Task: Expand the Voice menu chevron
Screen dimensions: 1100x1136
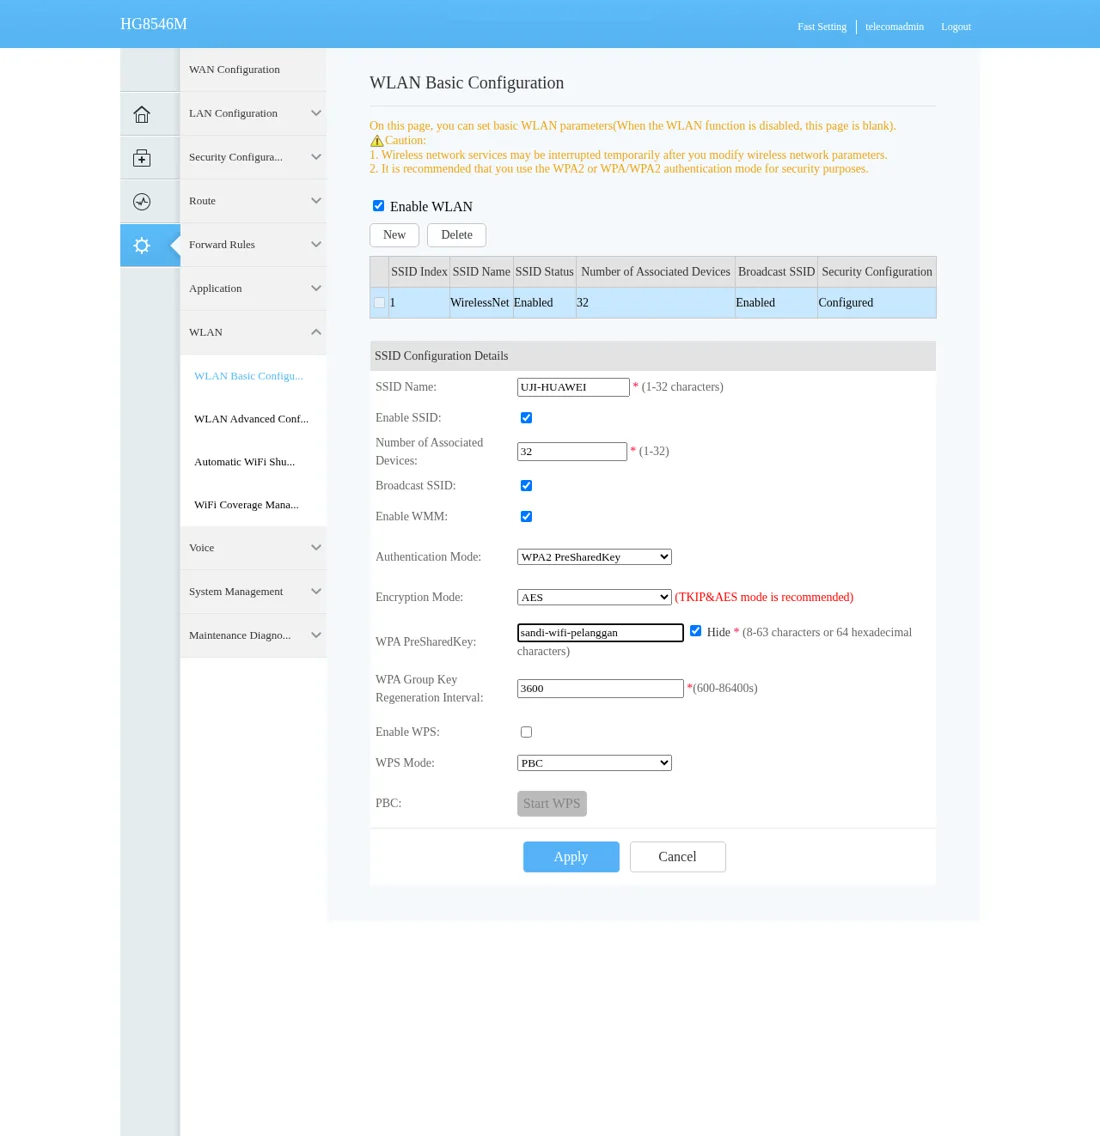Action: click(x=316, y=548)
